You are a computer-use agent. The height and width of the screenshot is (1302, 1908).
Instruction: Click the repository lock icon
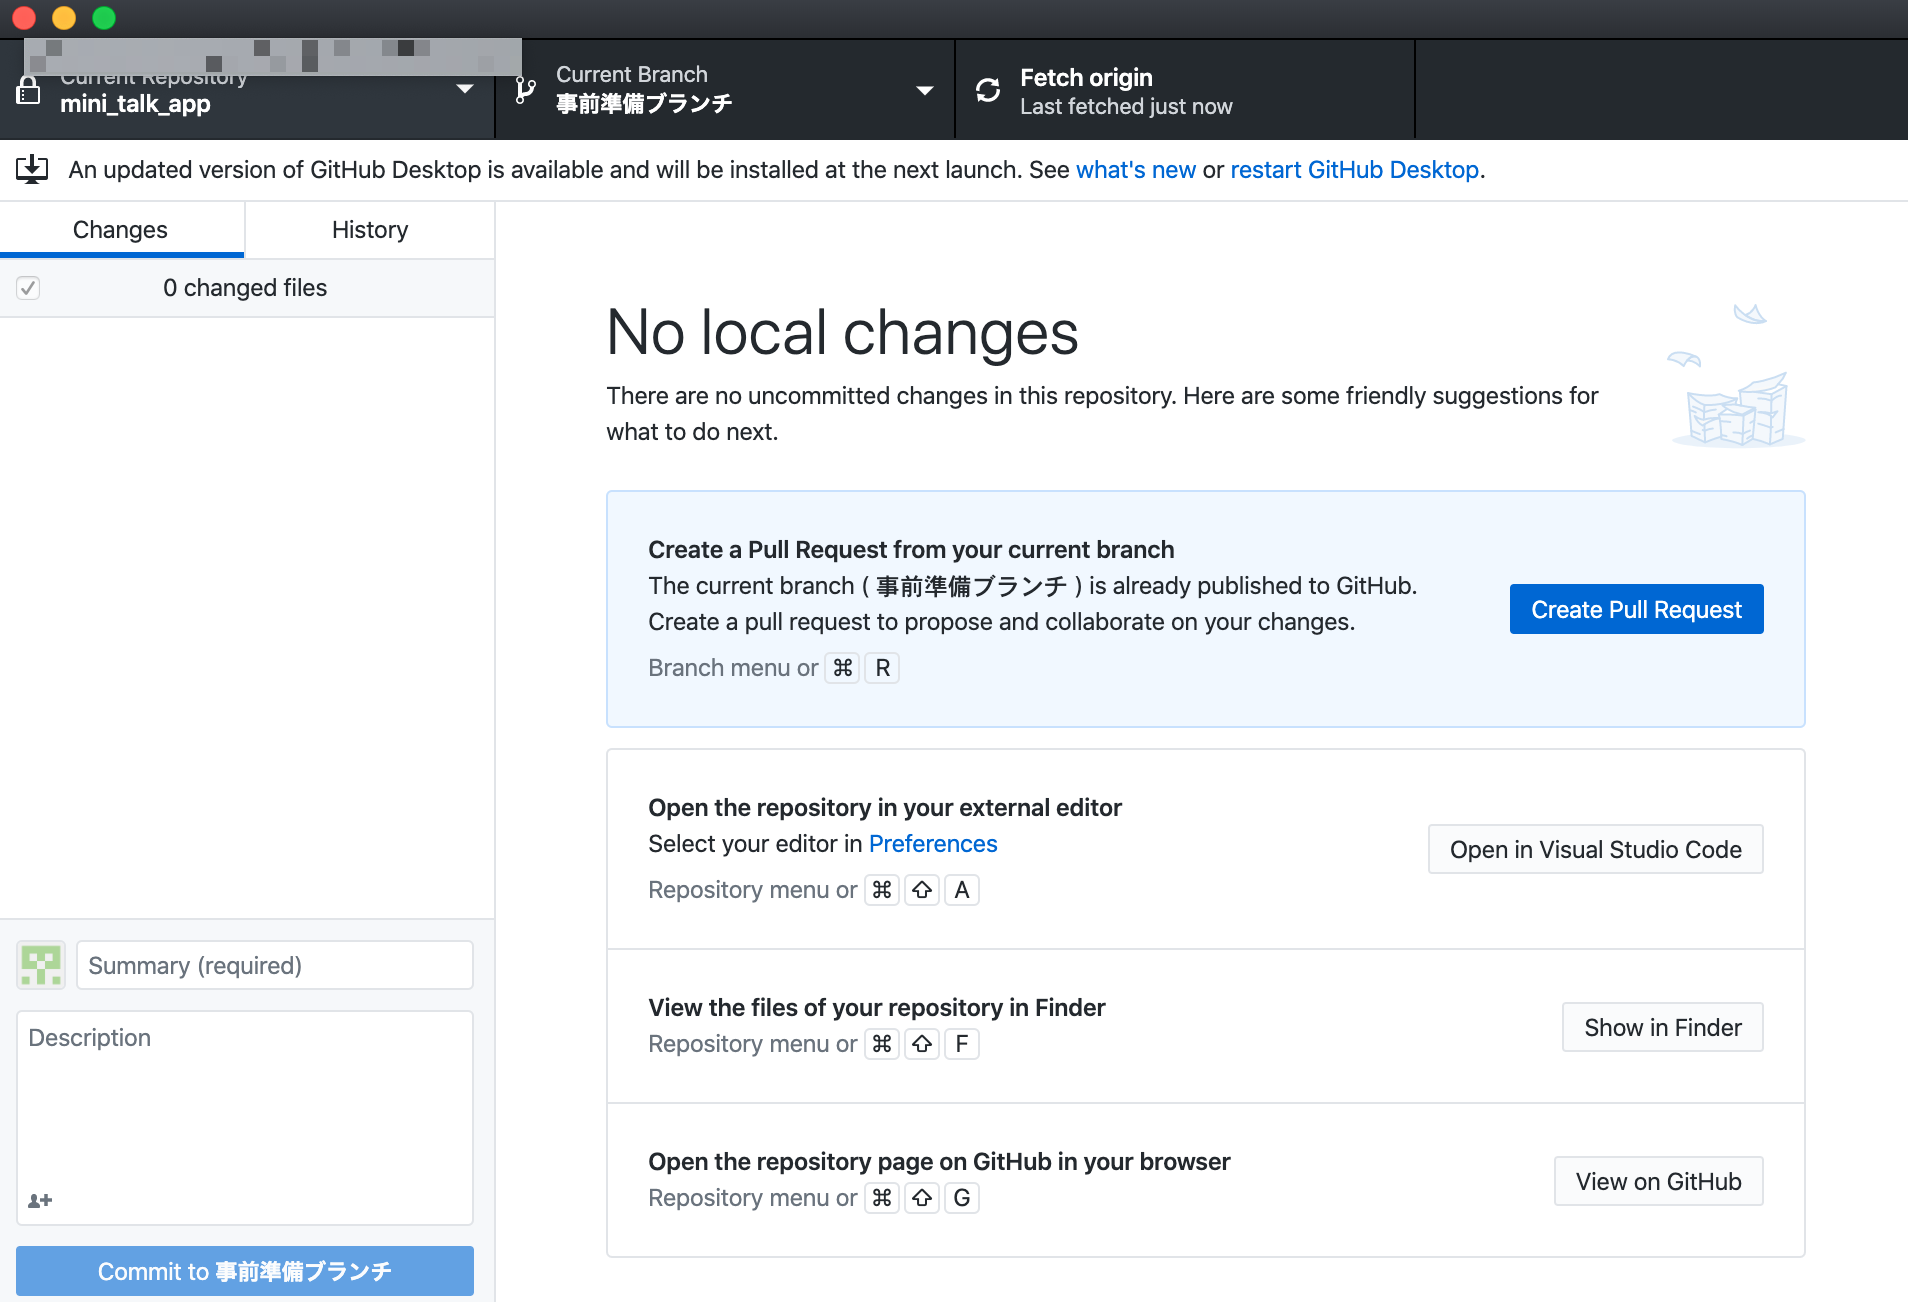29,92
